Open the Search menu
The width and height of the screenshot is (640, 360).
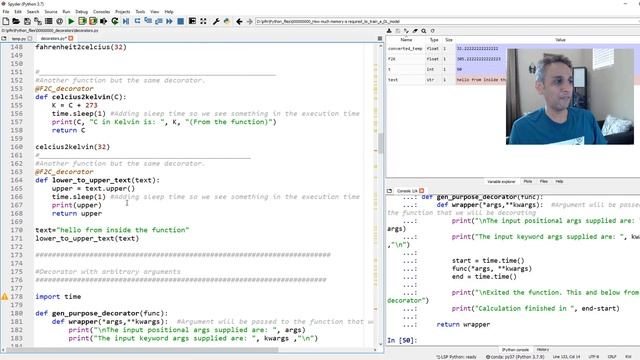[33, 12]
